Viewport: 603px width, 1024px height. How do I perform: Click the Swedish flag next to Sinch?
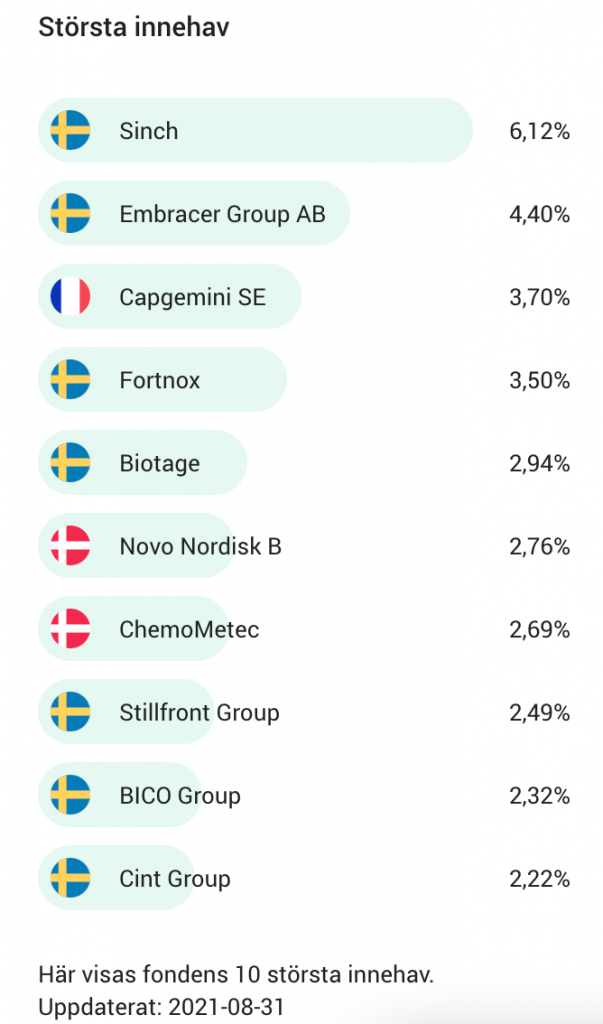coord(70,131)
